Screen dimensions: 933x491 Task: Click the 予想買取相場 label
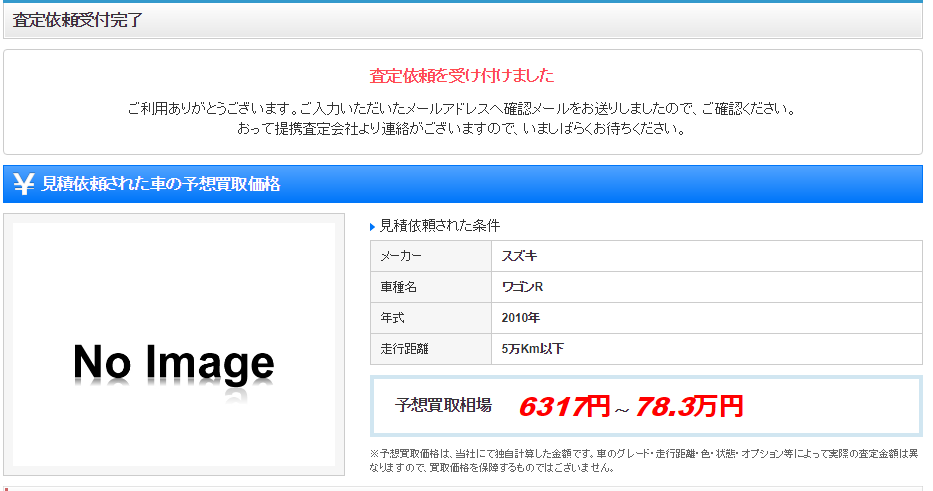click(x=443, y=406)
